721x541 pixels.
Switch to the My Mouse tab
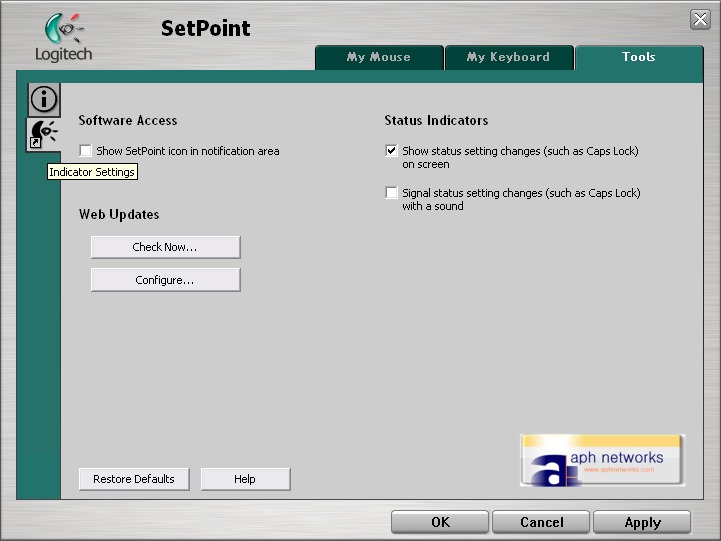click(x=378, y=57)
